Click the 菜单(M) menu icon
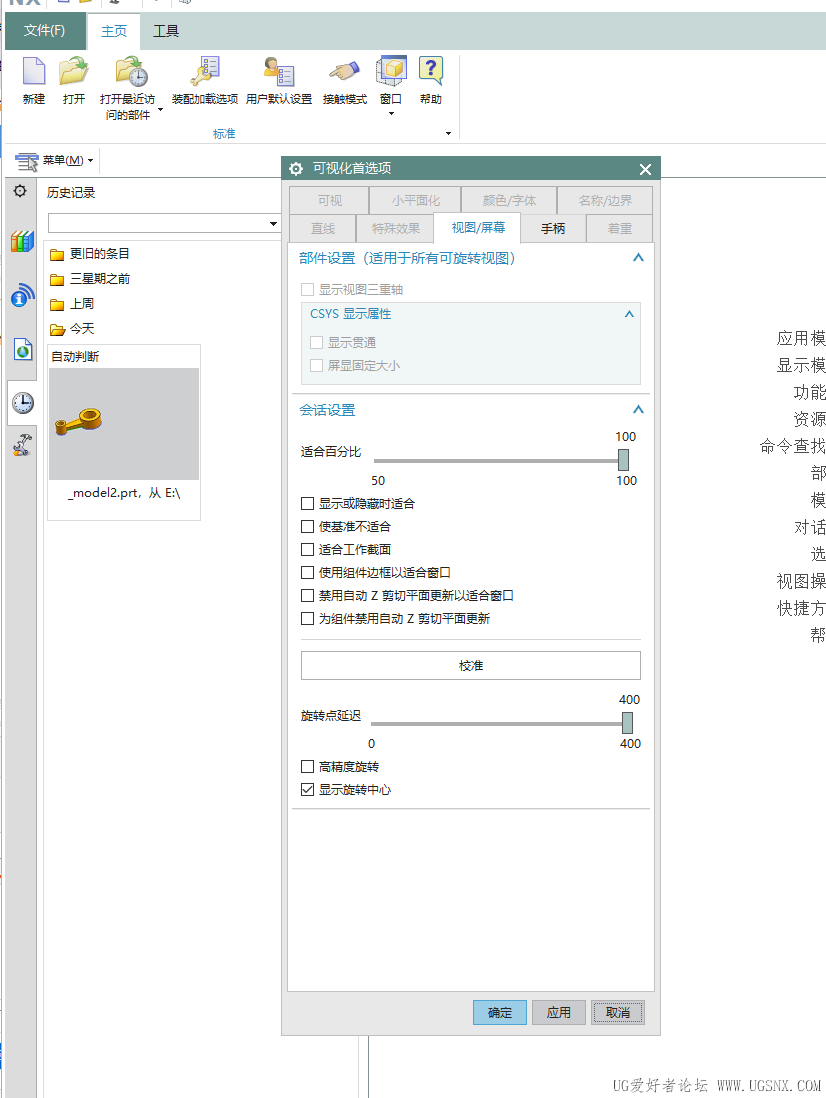Screen dimensions: 826x1098 (27, 162)
